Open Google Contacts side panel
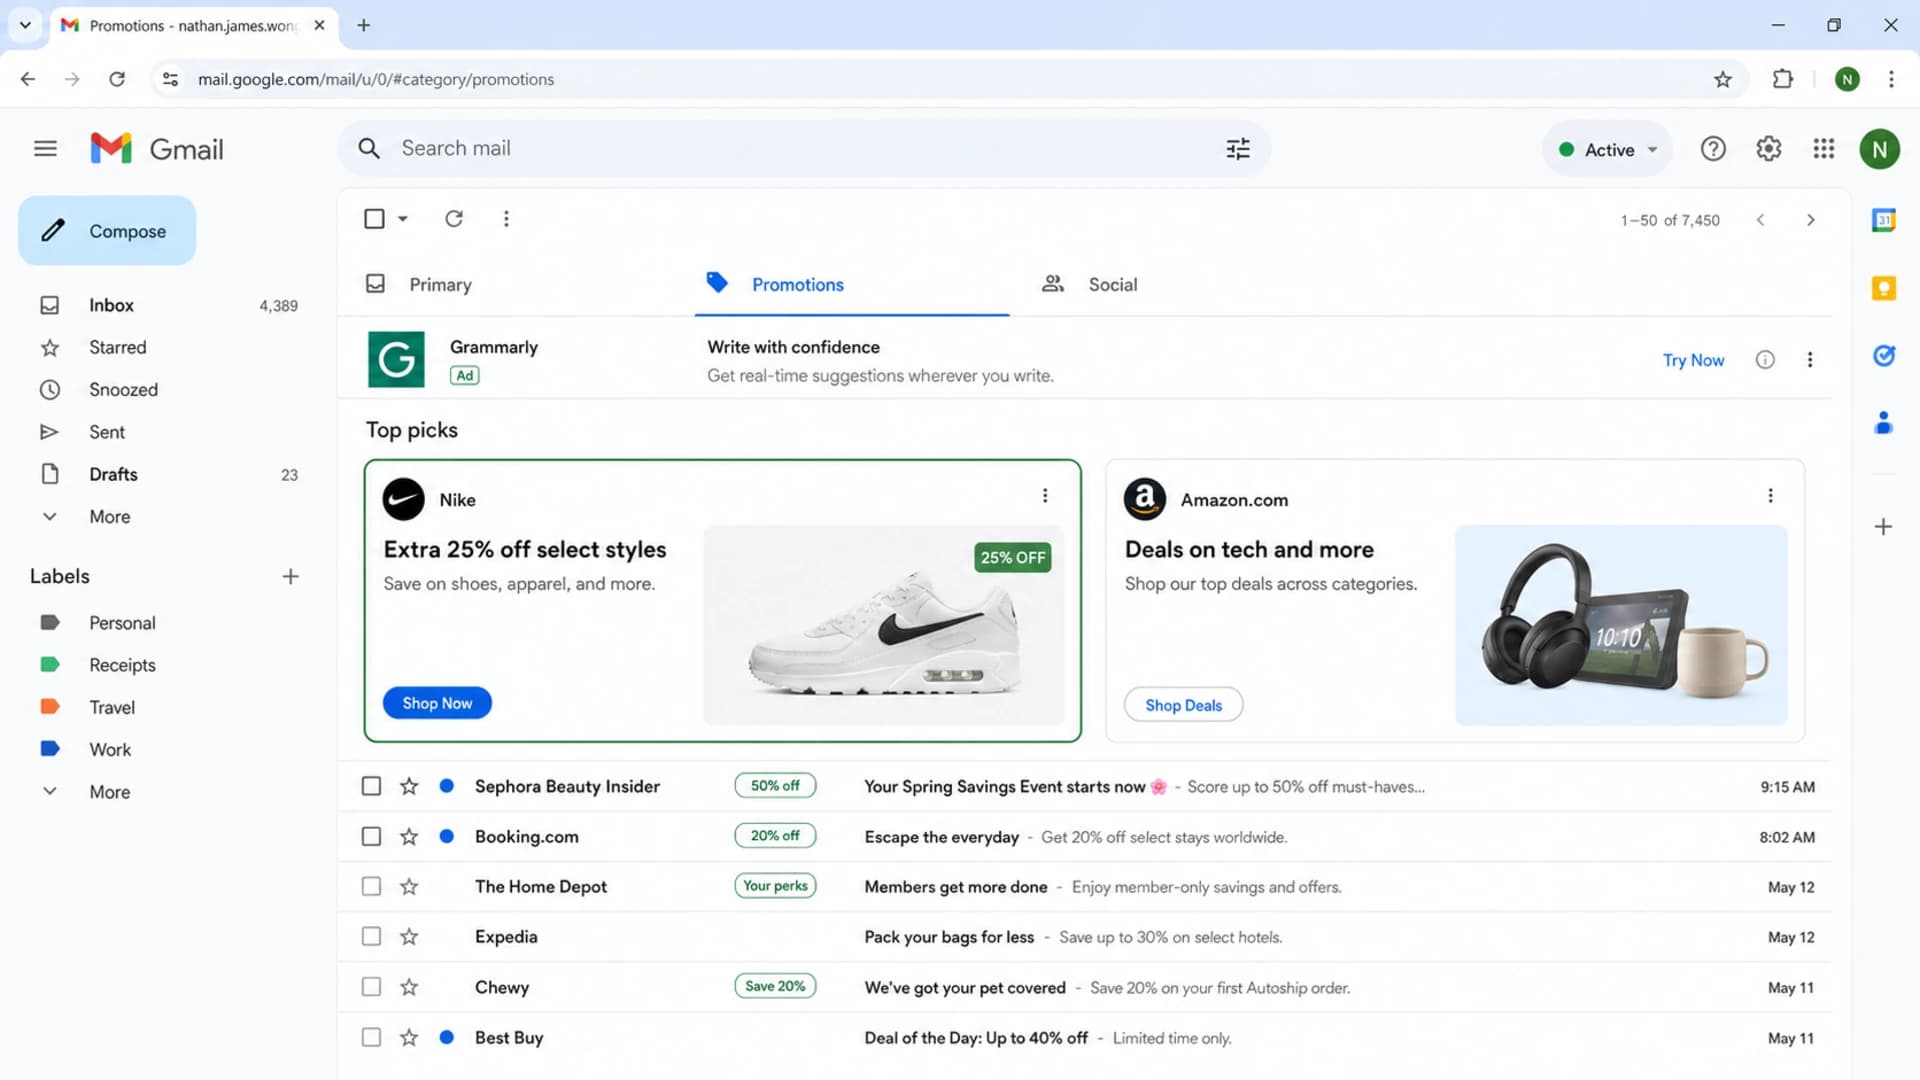 pyautogui.click(x=1883, y=423)
